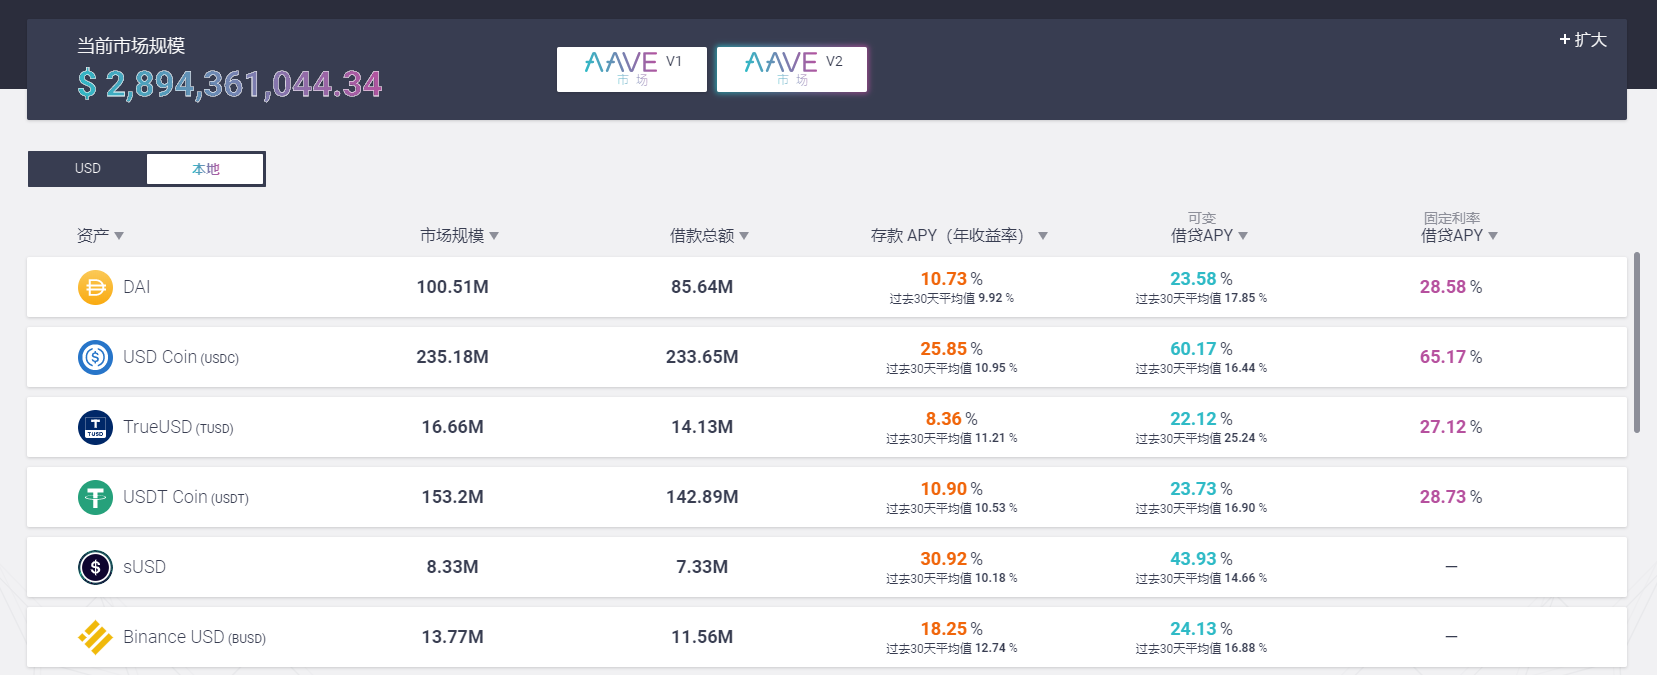Click USDC stable borrow APY 65.17 %
1657x675 pixels.
pyautogui.click(x=1451, y=357)
